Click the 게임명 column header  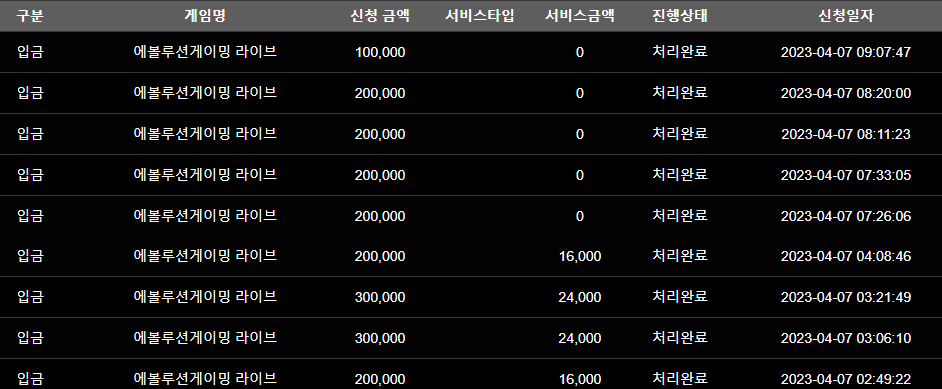205,16
